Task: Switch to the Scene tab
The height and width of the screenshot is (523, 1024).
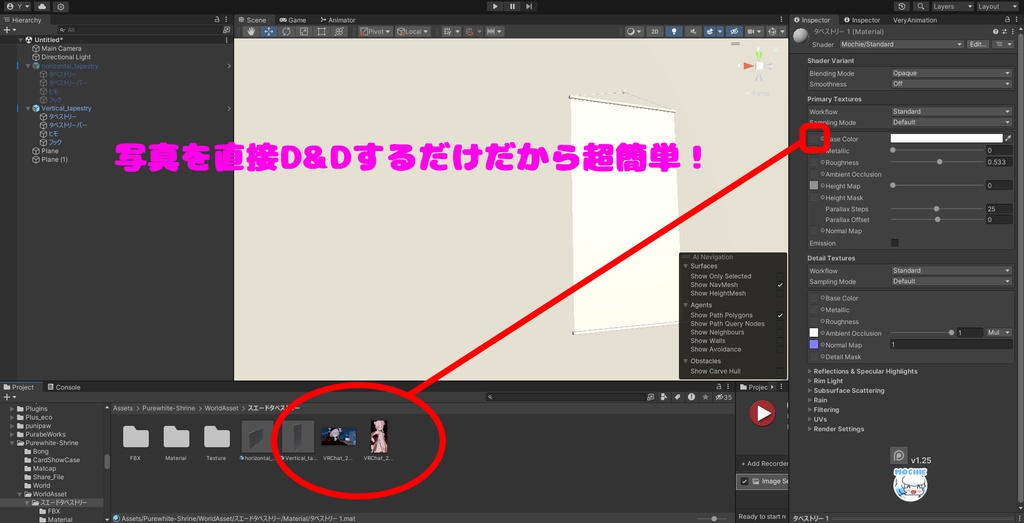Action: [x=251, y=20]
